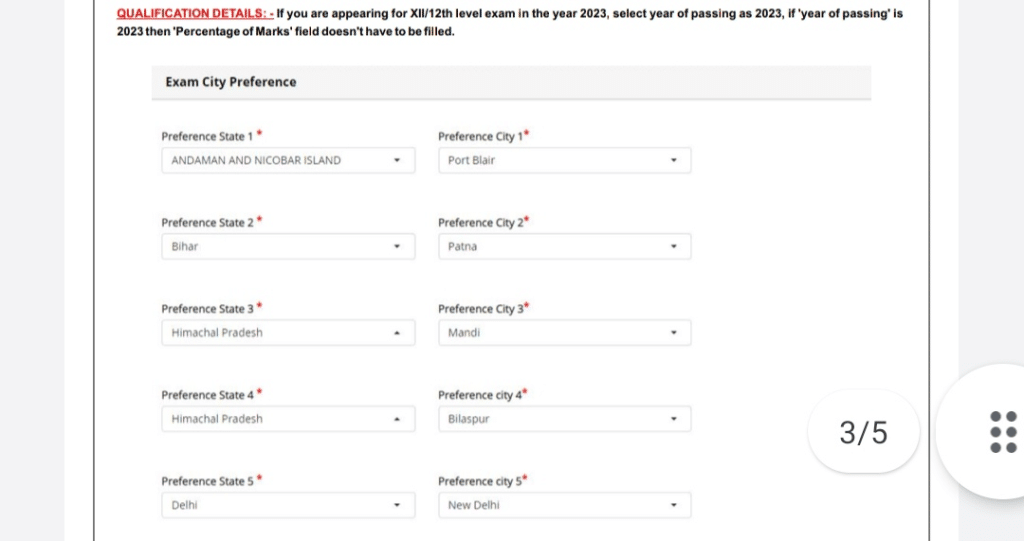This screenshot has width=1024, height=541.
Task: Open the six-dot grid floating button
Action: tap(1002, 432)
